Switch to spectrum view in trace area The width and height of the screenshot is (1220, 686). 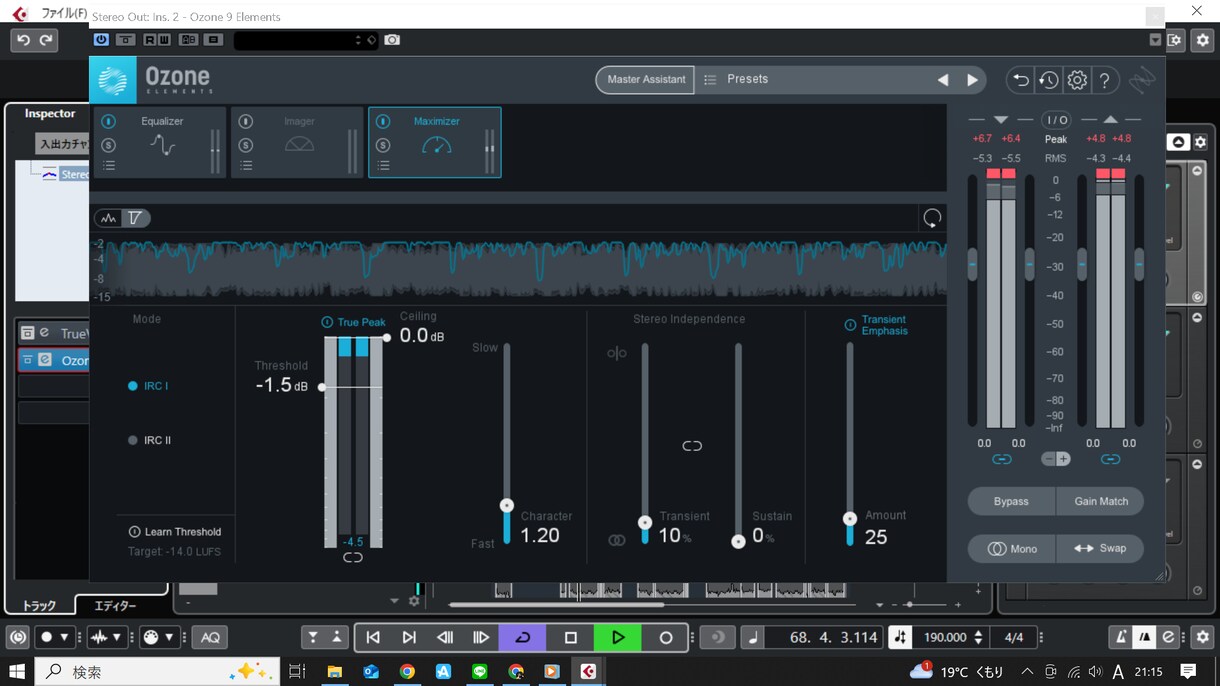point(109,218)
